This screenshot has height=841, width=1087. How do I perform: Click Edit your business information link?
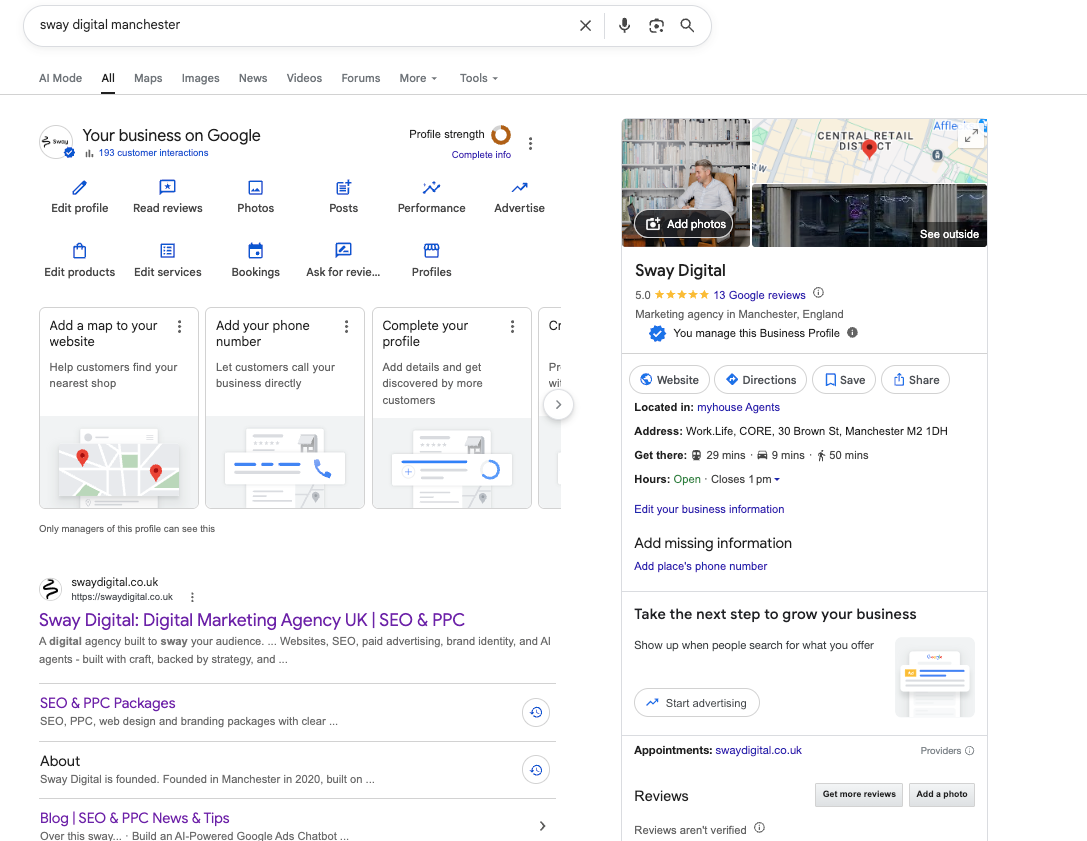coord(709,509)
